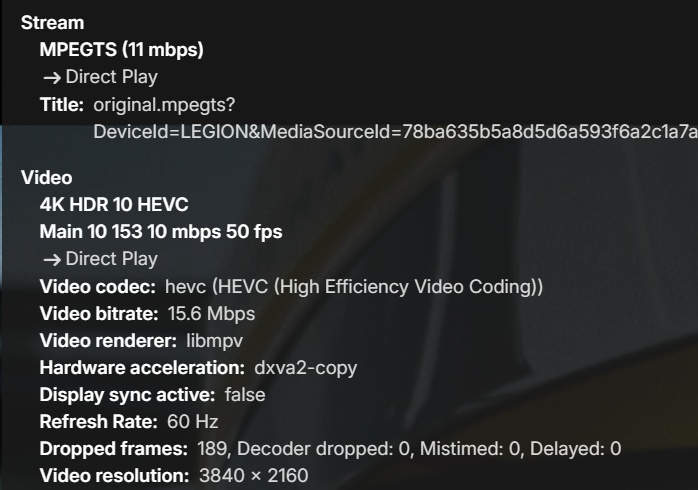Click the arrow icon under the MPEGTS stream

coord(51,77)
